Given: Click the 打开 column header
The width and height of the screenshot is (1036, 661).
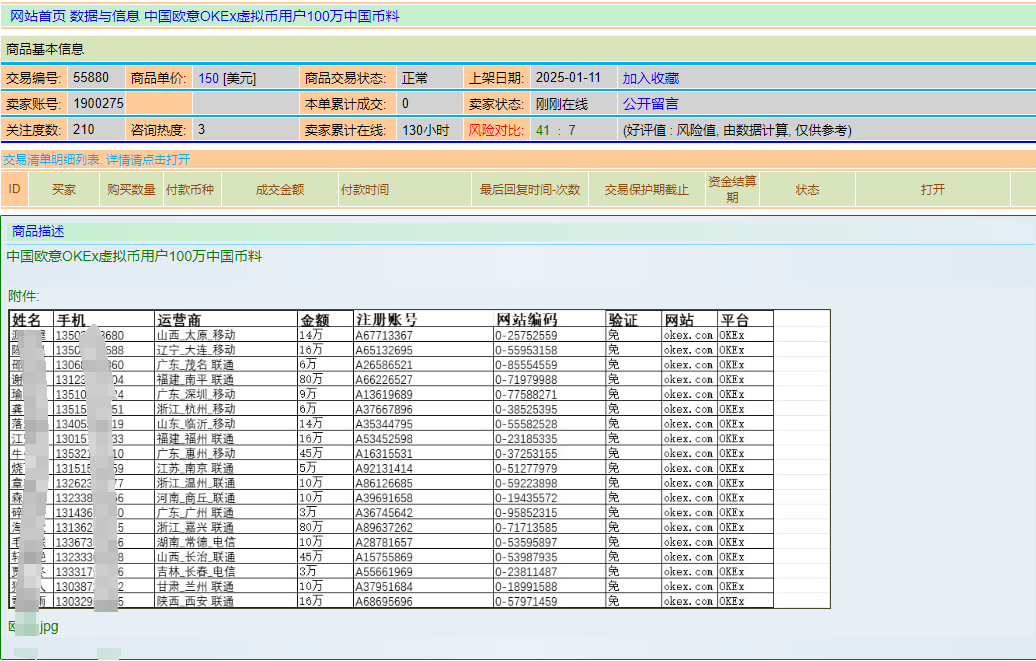Looking at the screenshot, I should point(932,190).
